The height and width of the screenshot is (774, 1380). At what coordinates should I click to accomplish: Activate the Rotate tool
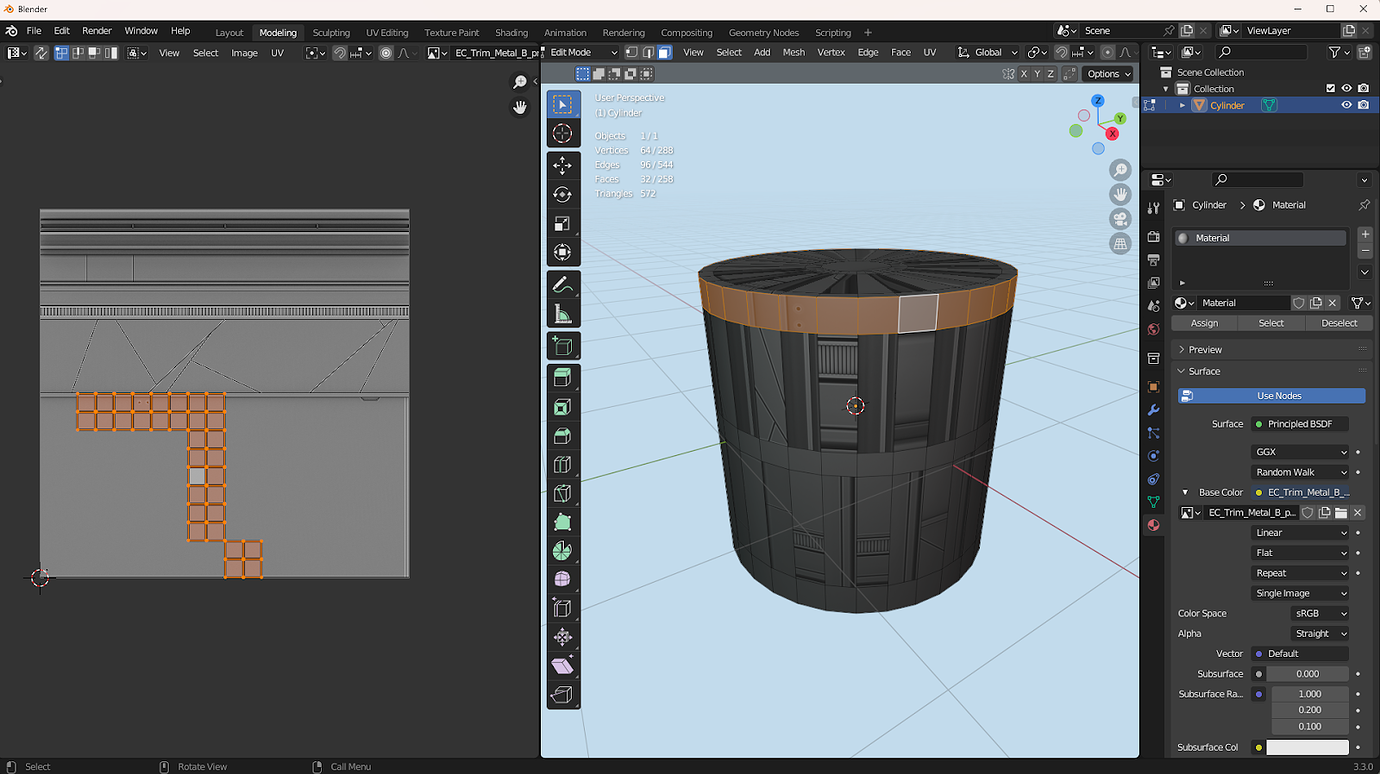pyautogui.click(x=563, y=194)
